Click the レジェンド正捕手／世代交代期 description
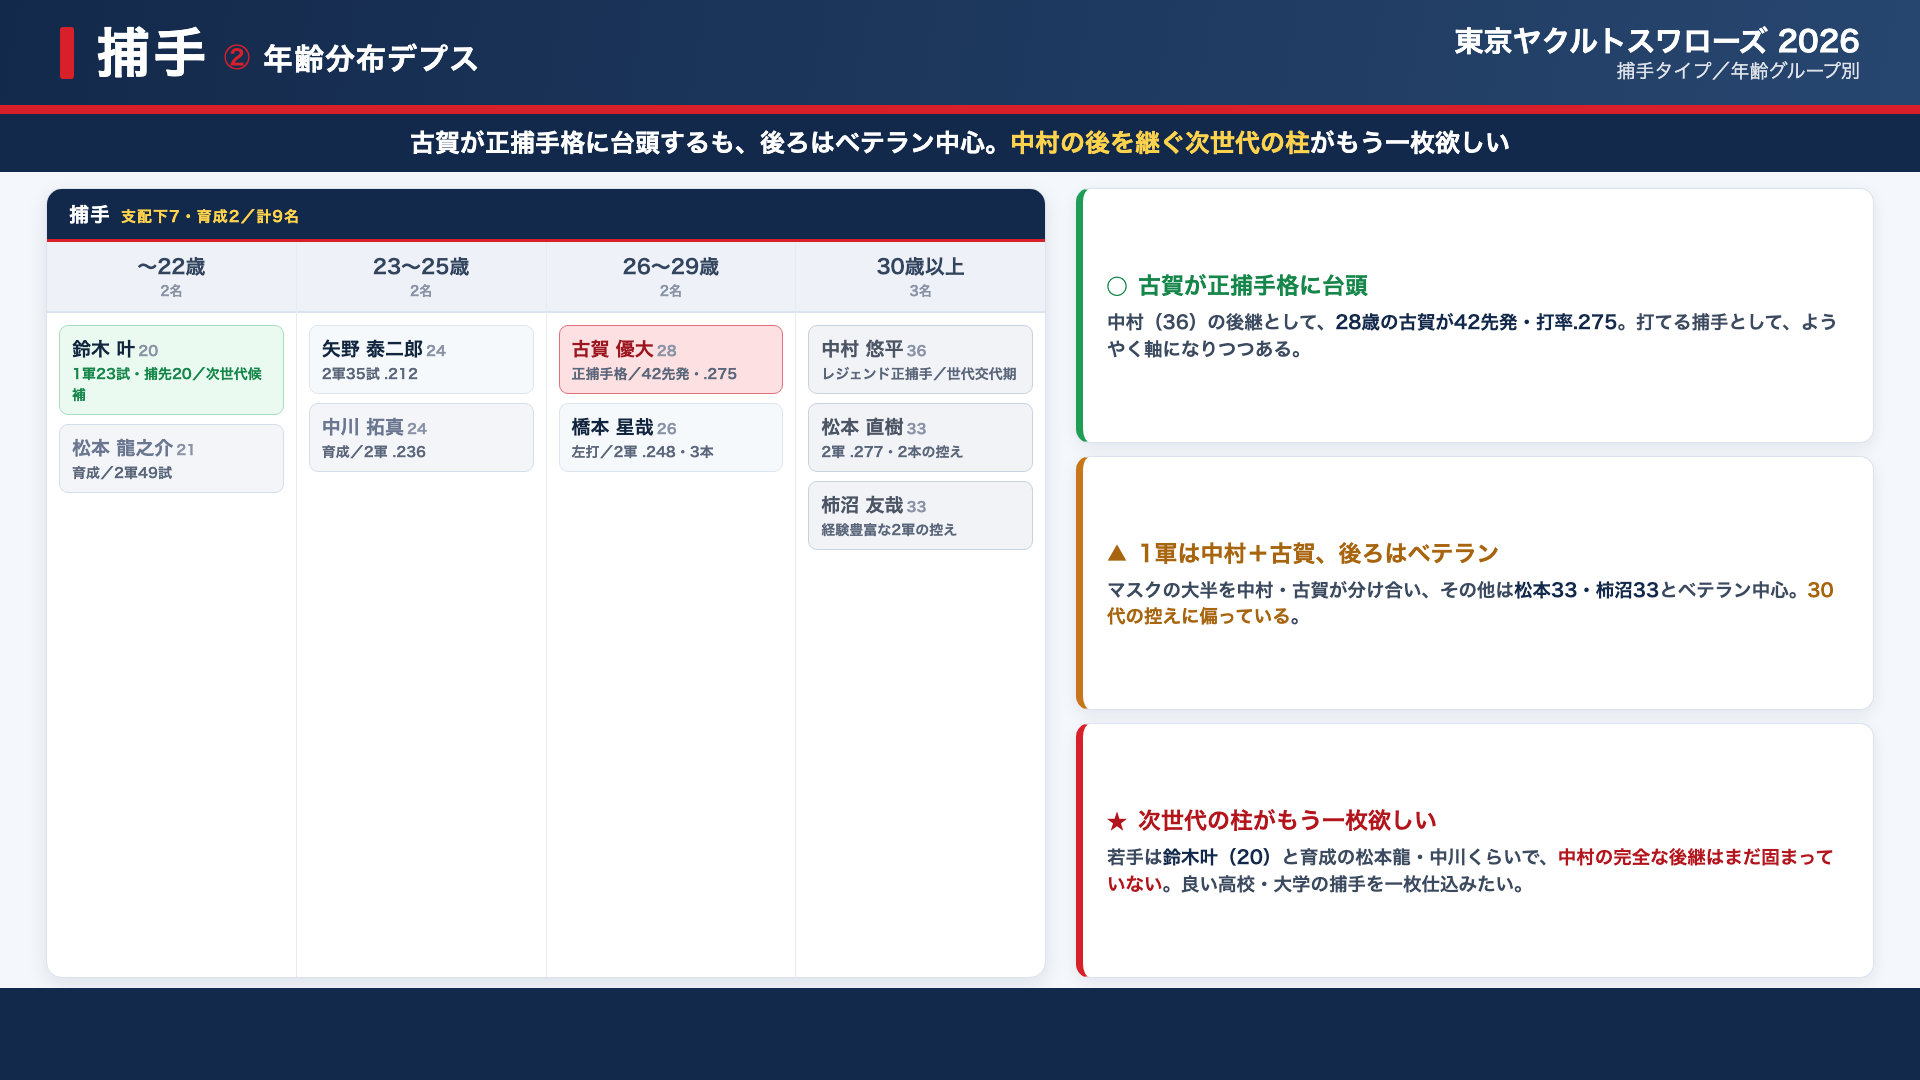This screenshot has height=1080, width=1920. [918, 374]
